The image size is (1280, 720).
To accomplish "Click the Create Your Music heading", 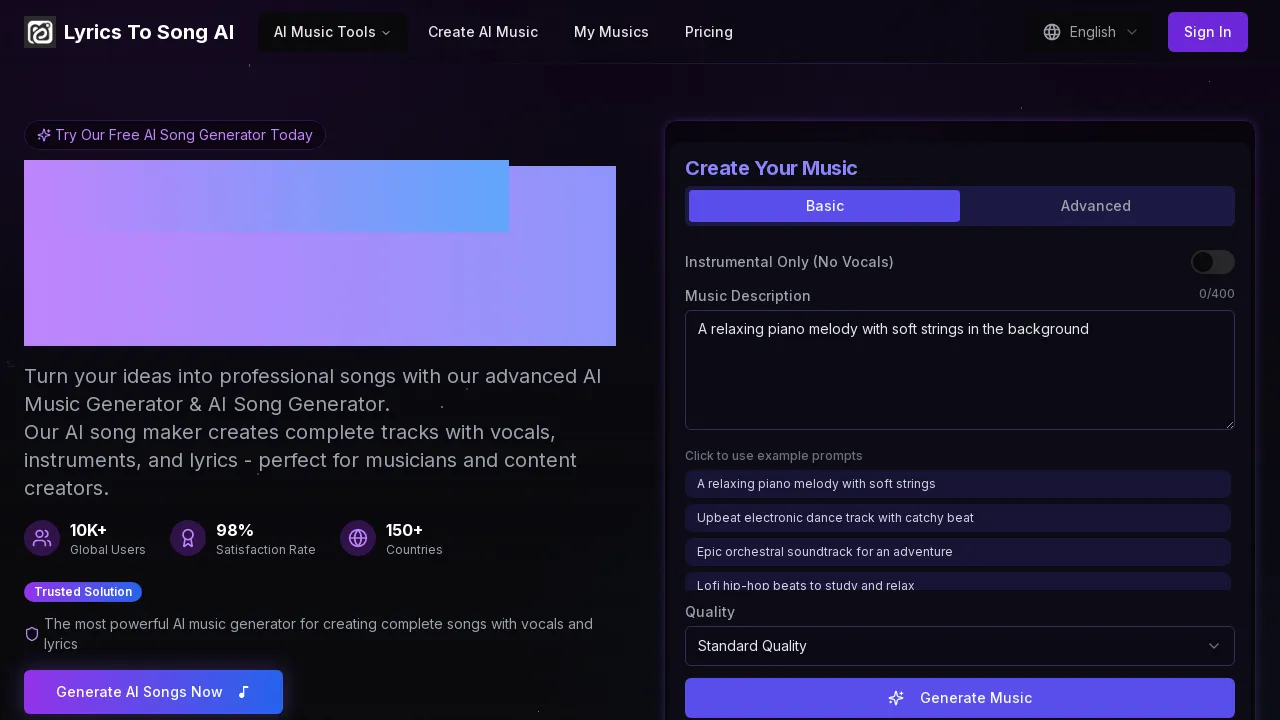I will pos(771,168).
